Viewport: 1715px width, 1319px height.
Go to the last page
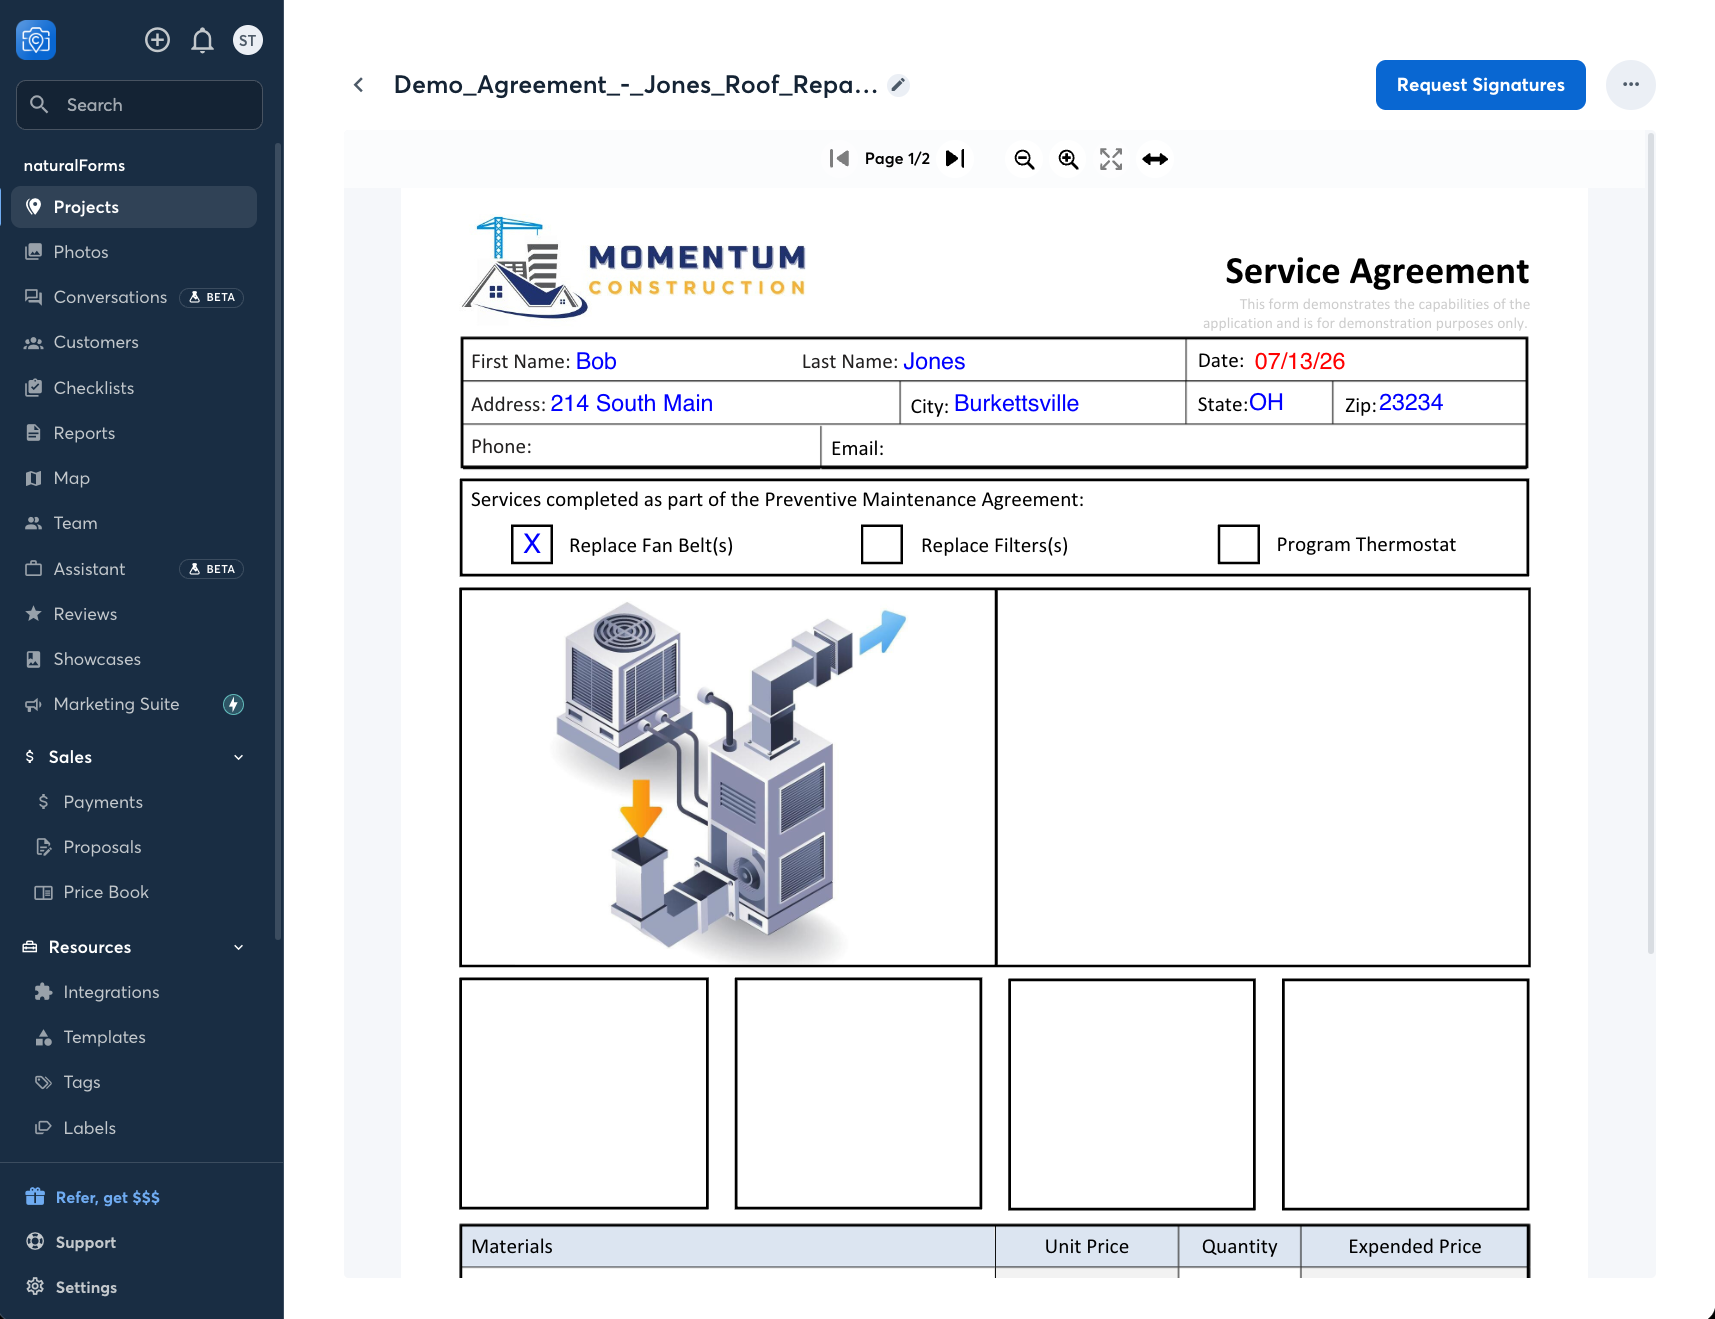(955, 158)
